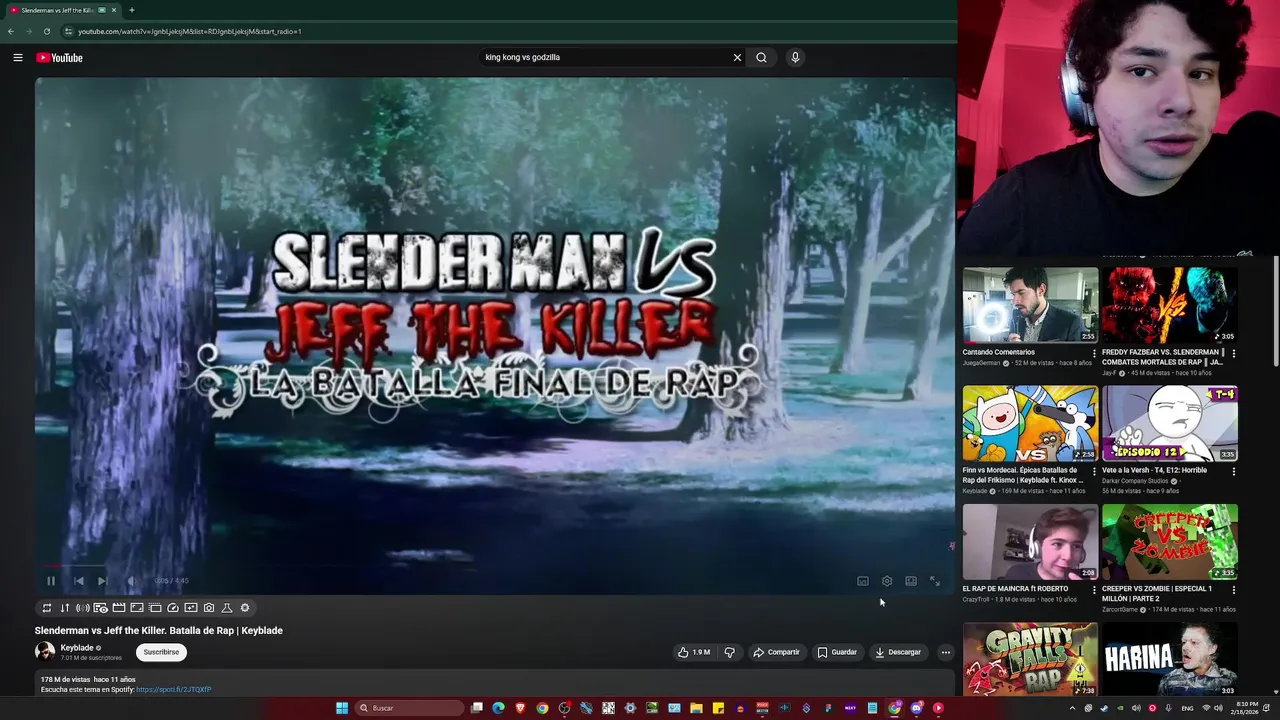Click the eye list icon in the extension toolbar

tap(101, 607)
